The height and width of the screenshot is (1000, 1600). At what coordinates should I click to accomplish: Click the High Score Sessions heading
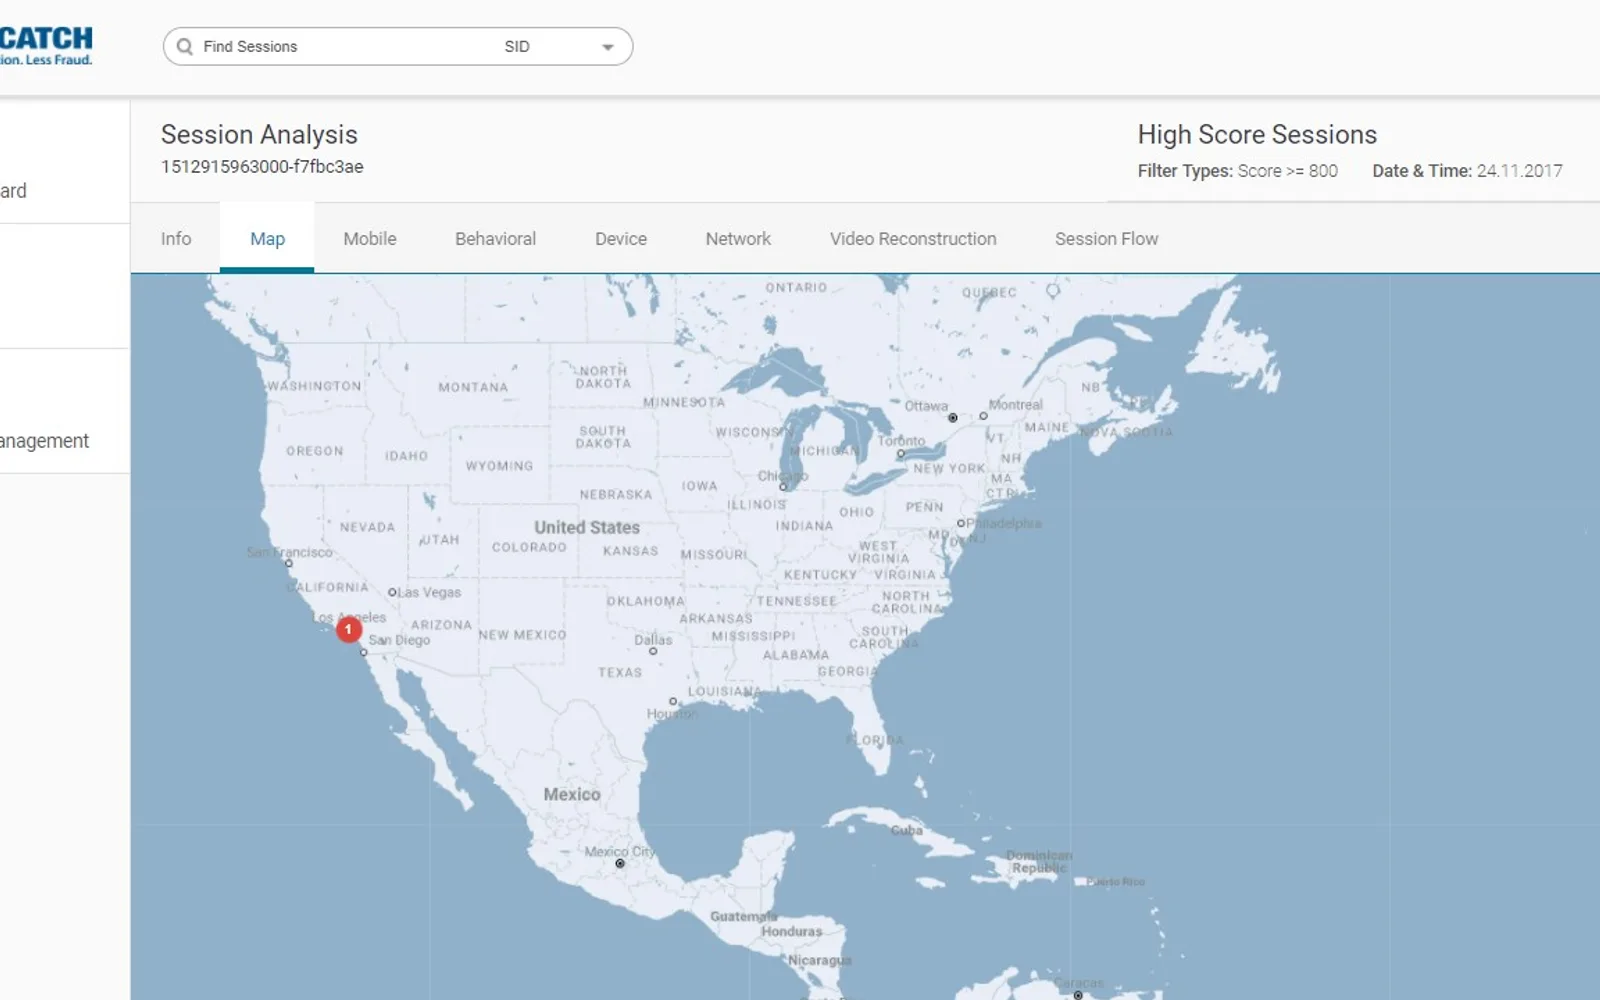pos(1257,135)
